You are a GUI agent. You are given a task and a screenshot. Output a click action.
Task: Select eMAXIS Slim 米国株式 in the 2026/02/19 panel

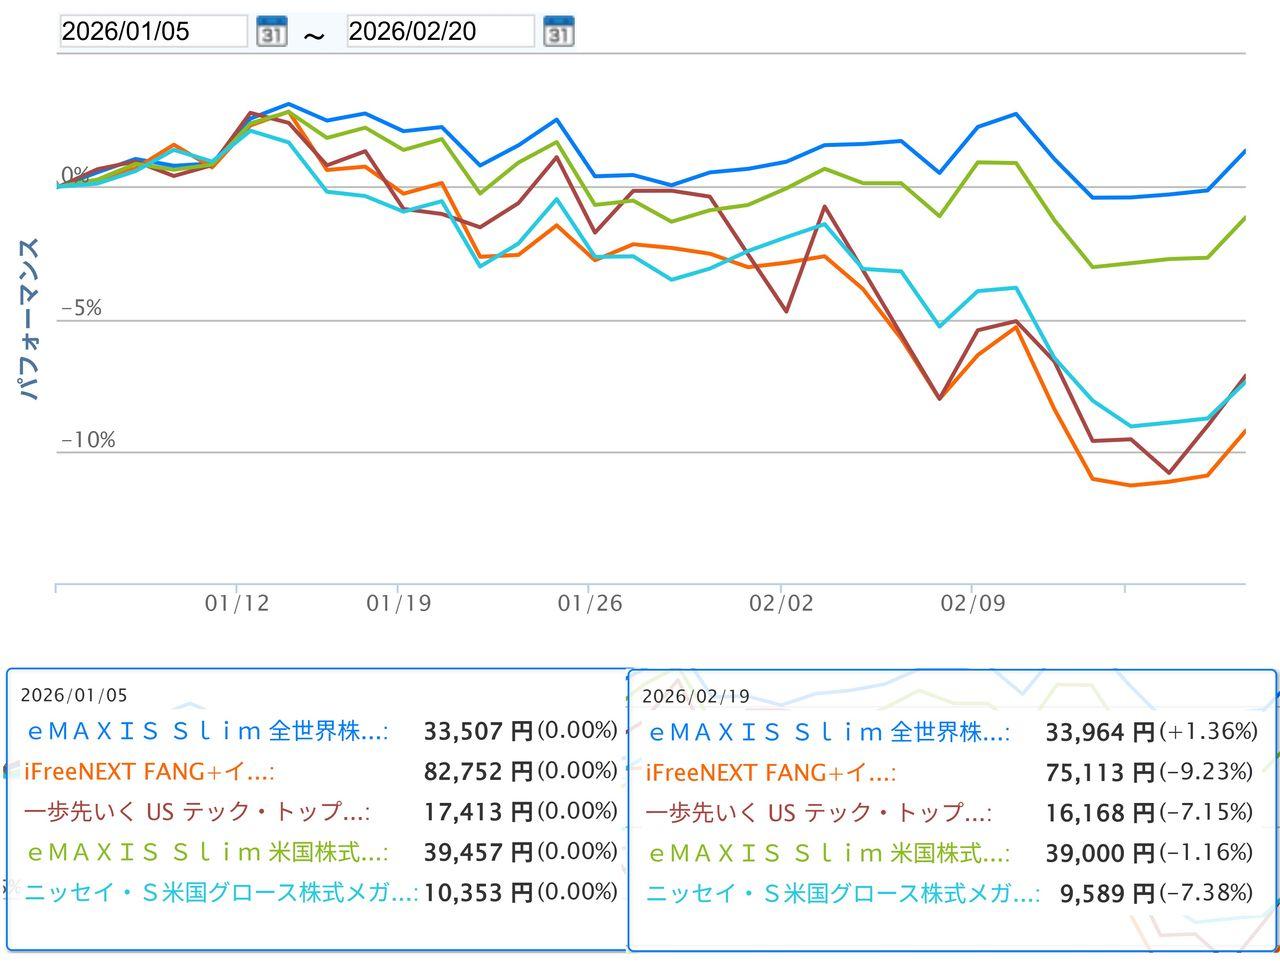coord(828,853)
